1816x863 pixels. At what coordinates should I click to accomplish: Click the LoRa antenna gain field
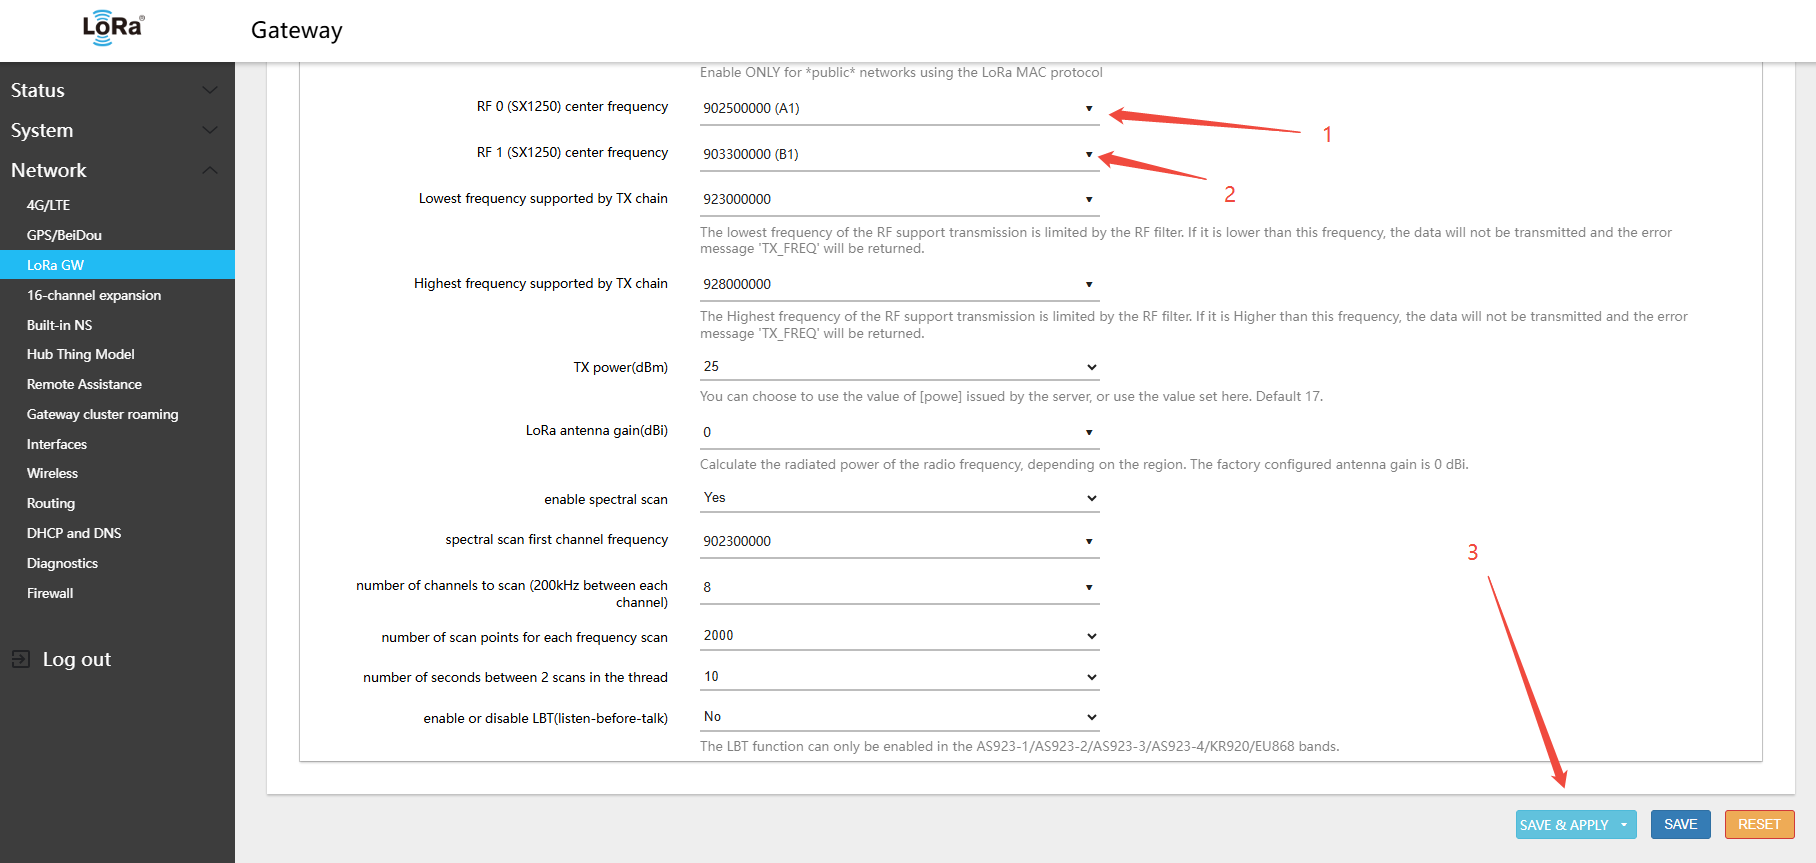tap(898, 432)
